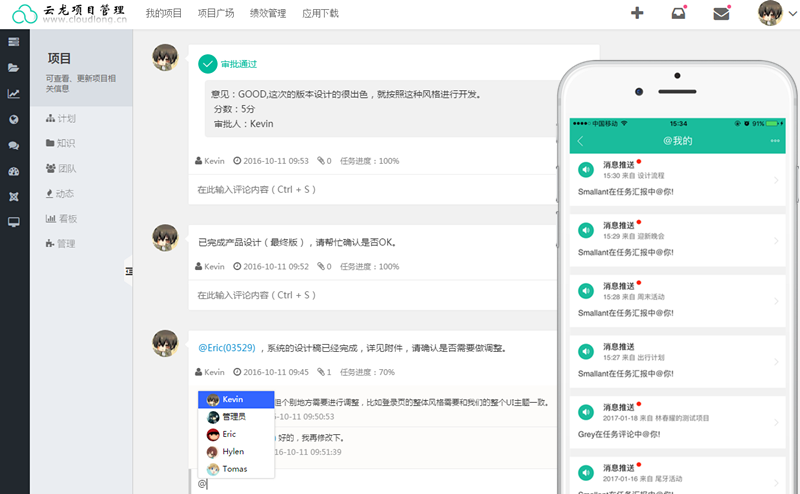Open the 15:29 迎新晚会 message in phone
800x494 pixels.
tap(677, 240)
